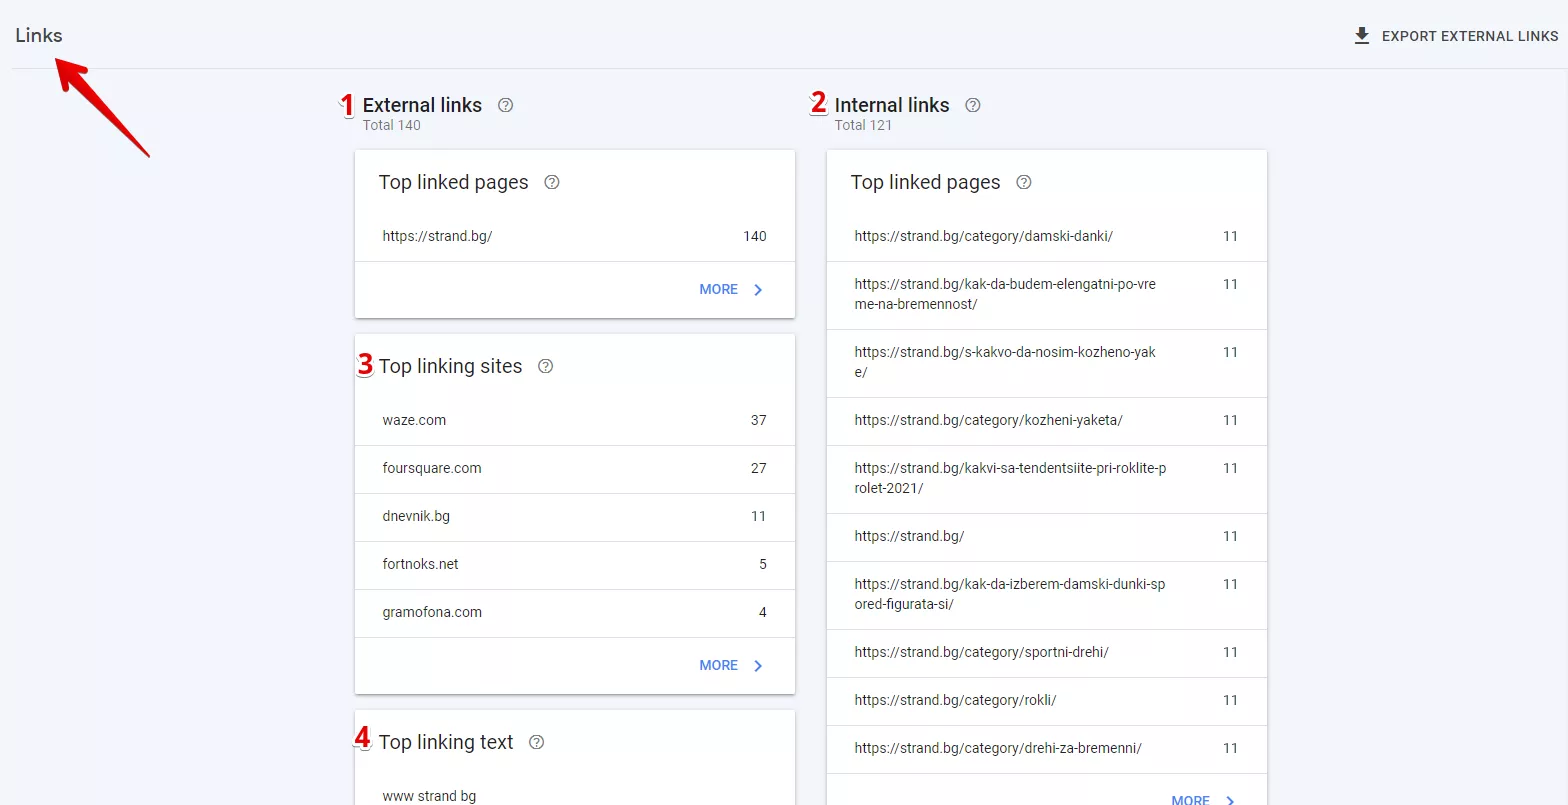Image resolution: width=1568 pixels, height=805 pixels.
Task: Open kak-da-izberem-damski-dunki row
Action: click(x=1047, y=595)
